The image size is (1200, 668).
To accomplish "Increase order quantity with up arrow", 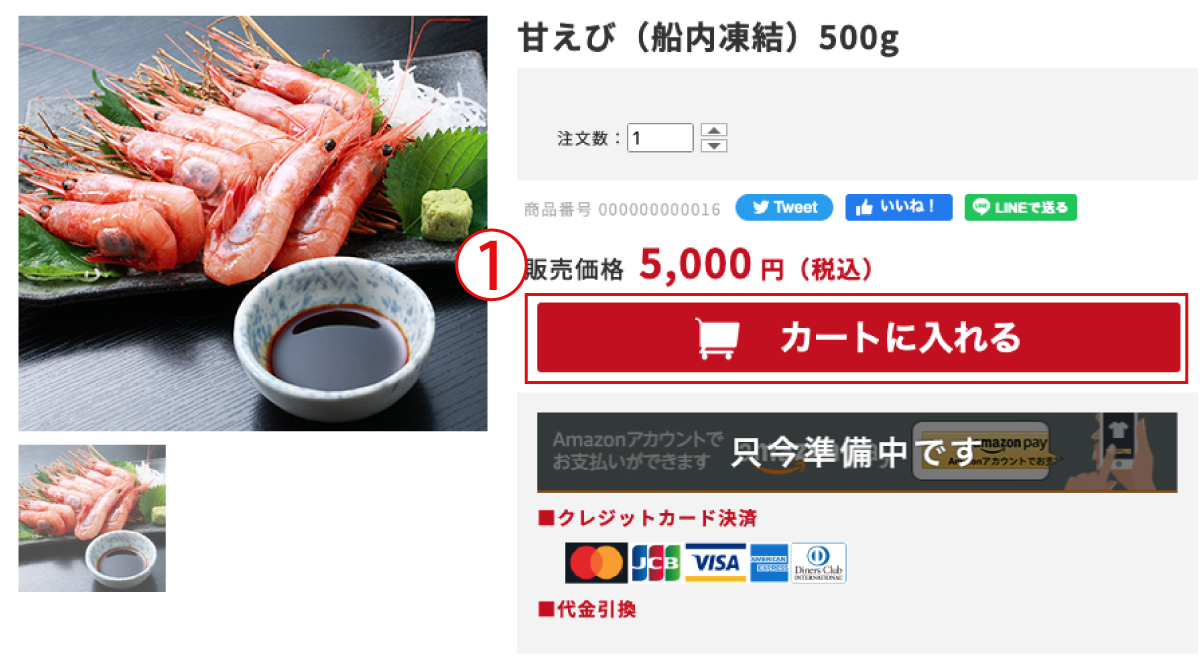I will coord(714,130).
